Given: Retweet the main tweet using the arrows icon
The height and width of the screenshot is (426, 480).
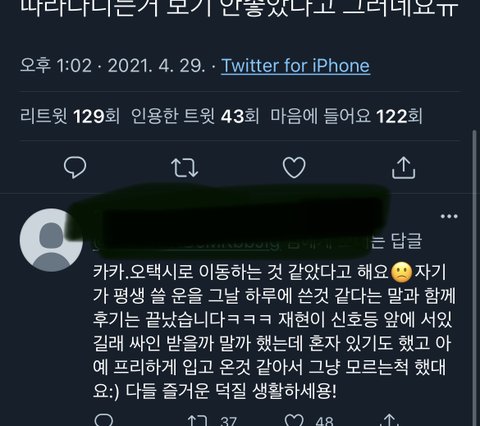Looking at the screenshot, I should point(184,167).
